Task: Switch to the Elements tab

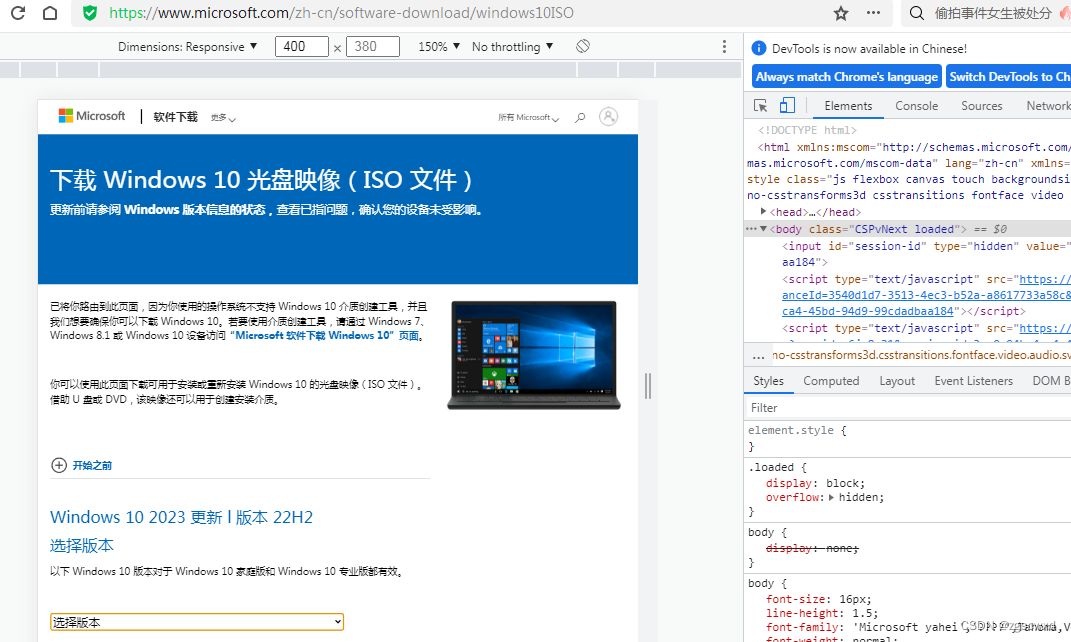Action: [848, 106]
